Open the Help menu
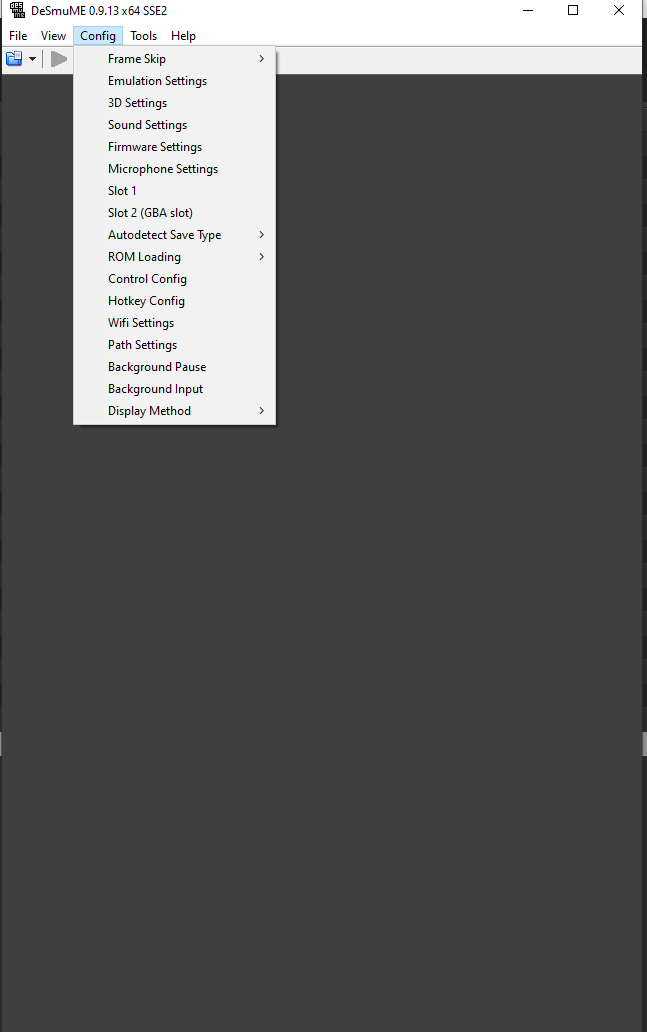Screen dimensions: 647x1032 (183, 36)
